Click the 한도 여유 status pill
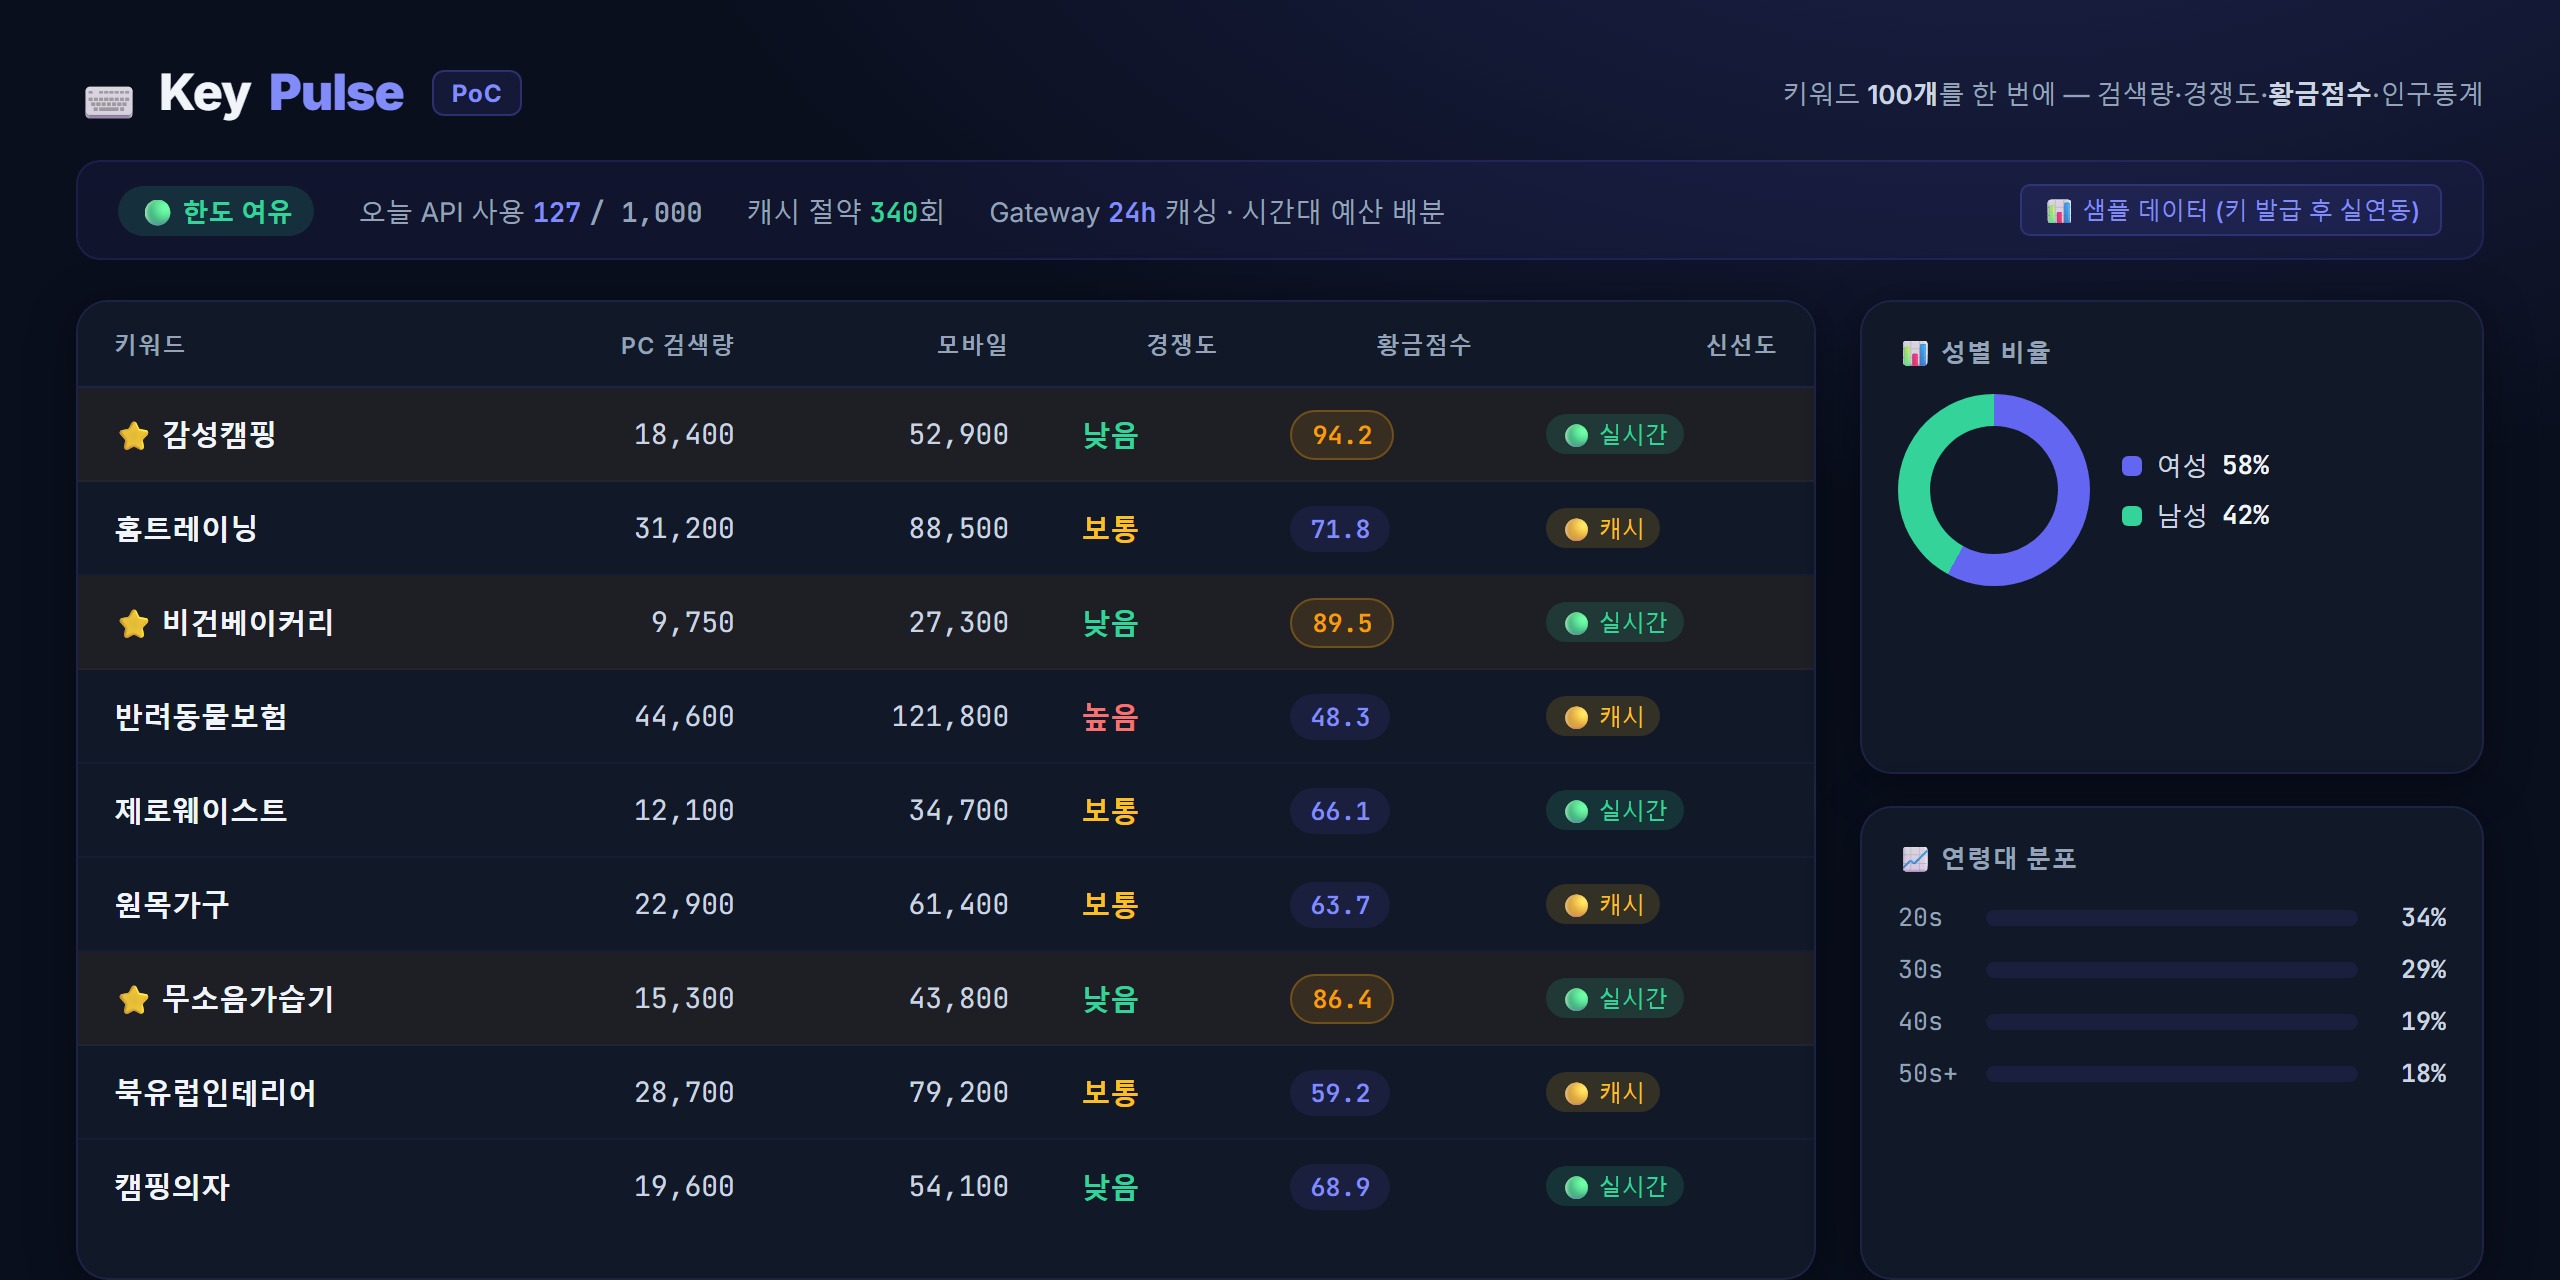Screen dimensions: 2560x1280 pos(216,211)
